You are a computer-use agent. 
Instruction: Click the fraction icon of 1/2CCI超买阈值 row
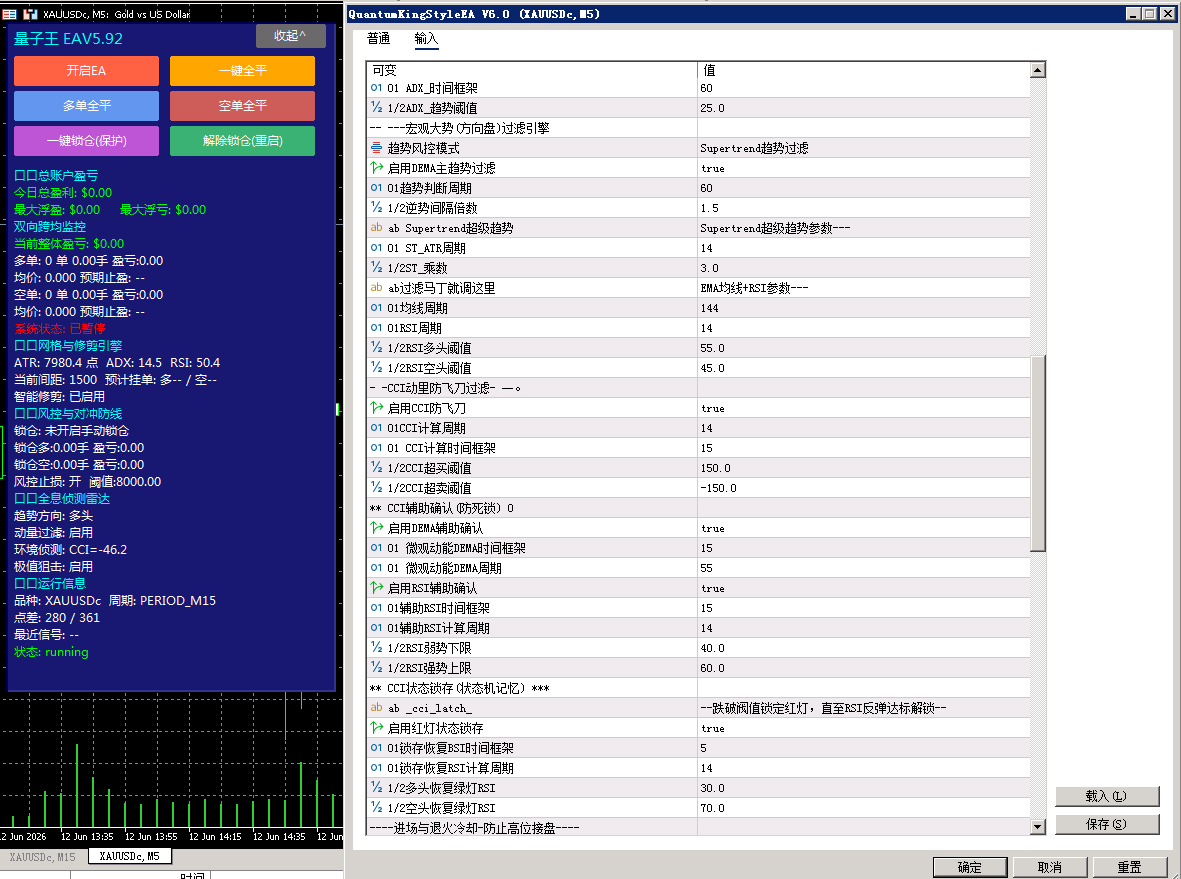tap(377, 468)
